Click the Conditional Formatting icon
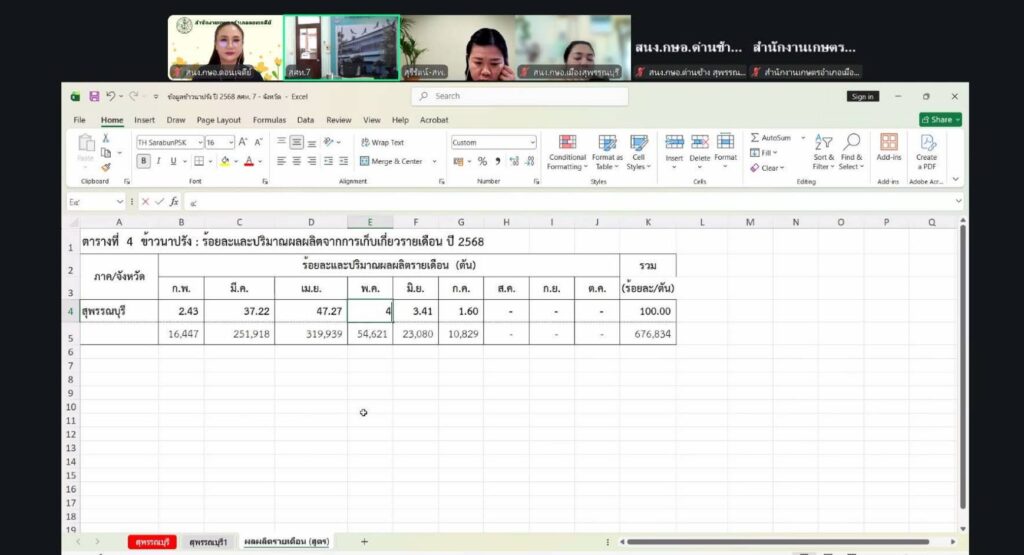The image size is (1024, 555). tap(567, 143)
